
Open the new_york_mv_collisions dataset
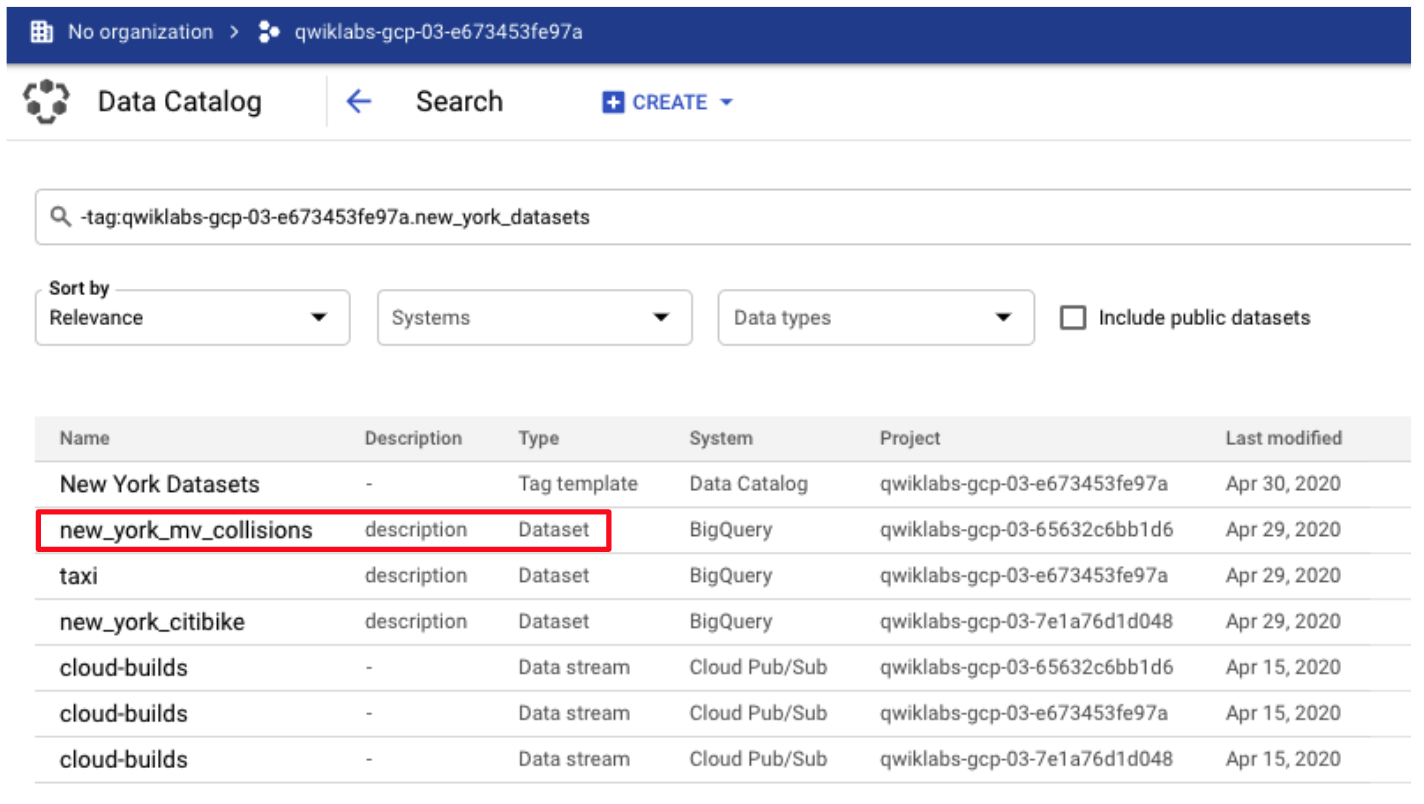point(186,530)
